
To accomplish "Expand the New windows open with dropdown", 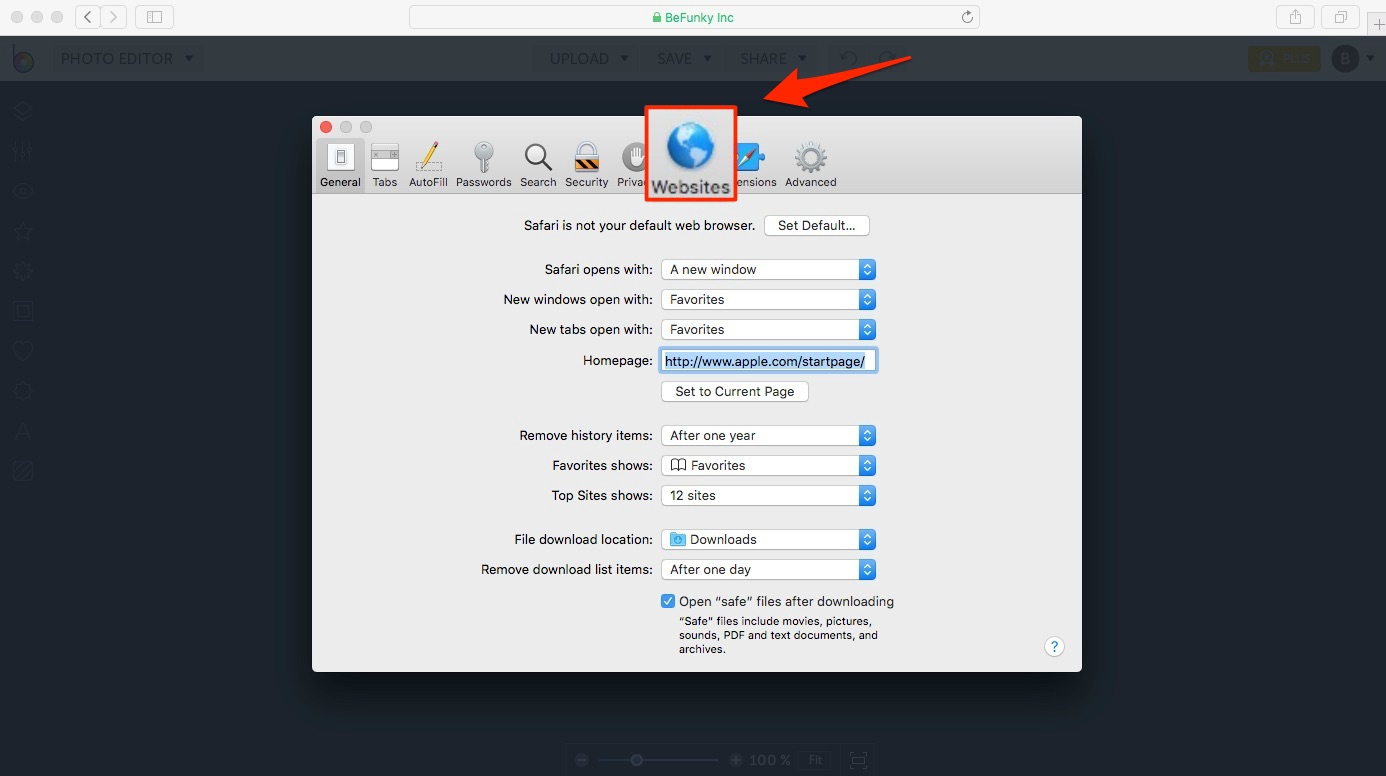I will point(769,300).
